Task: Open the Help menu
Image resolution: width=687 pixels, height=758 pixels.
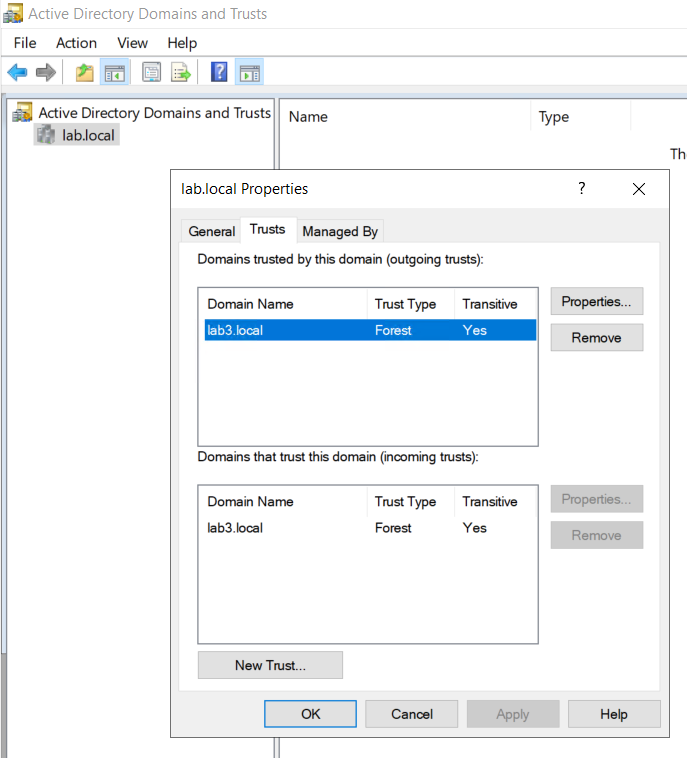Action: [x=182, y=43]
